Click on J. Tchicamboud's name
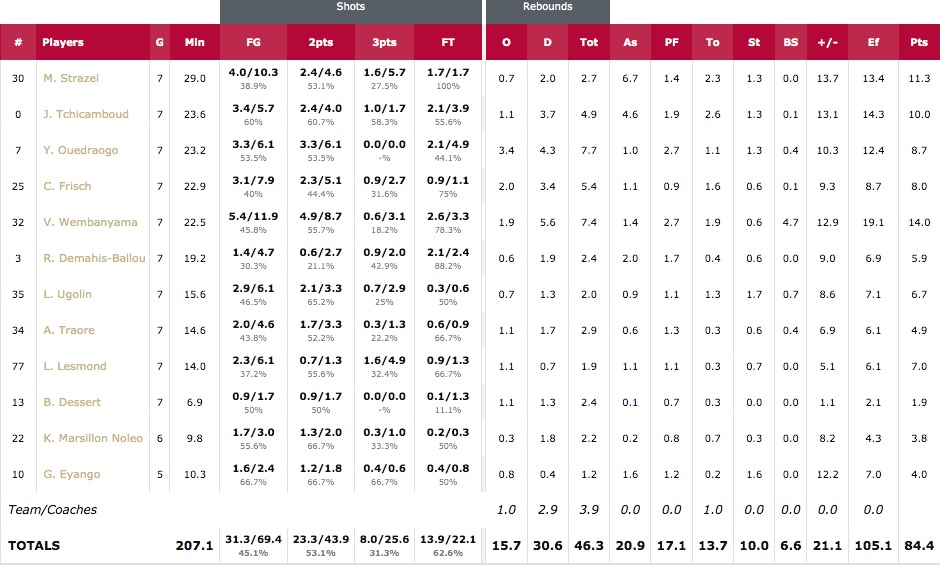Screen dimensions: 940x566 click(85, 114)
